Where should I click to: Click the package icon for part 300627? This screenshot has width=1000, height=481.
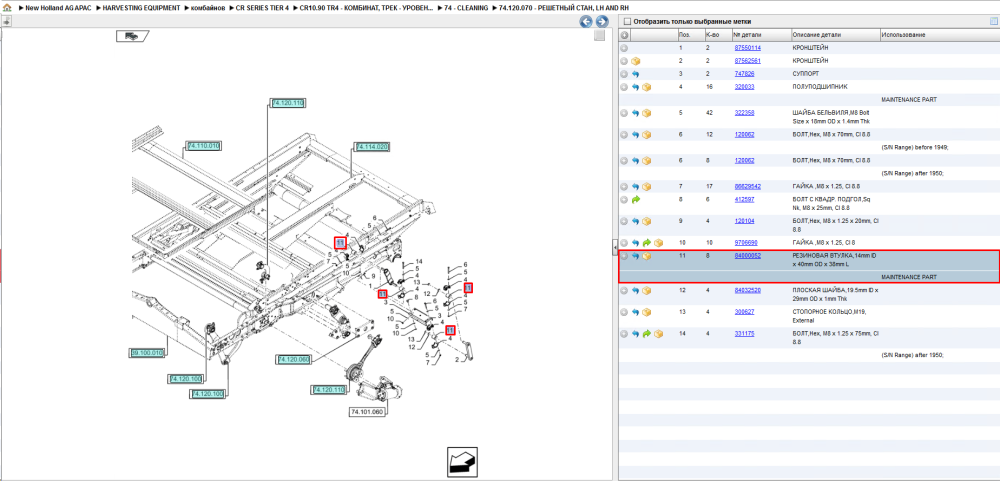(x=647, y=312)
